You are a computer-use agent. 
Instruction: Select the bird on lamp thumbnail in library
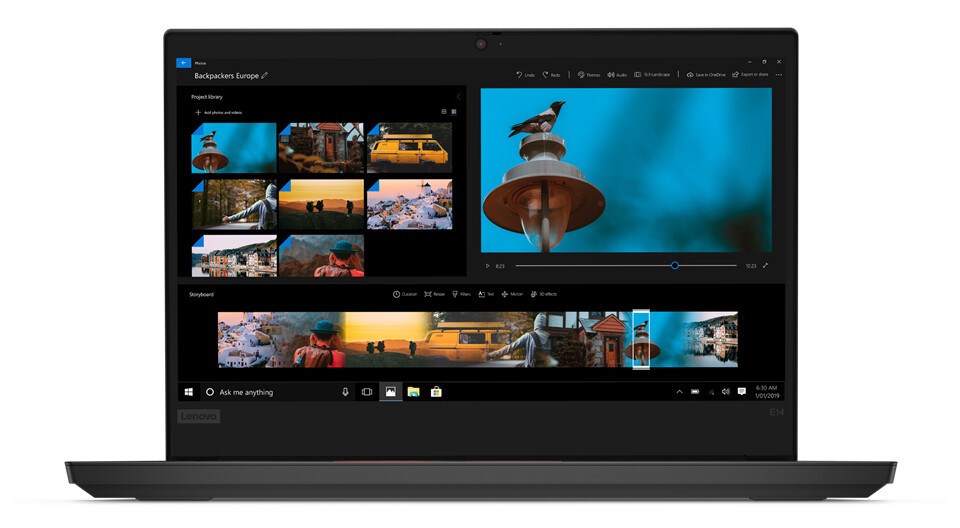click(234, 148)
